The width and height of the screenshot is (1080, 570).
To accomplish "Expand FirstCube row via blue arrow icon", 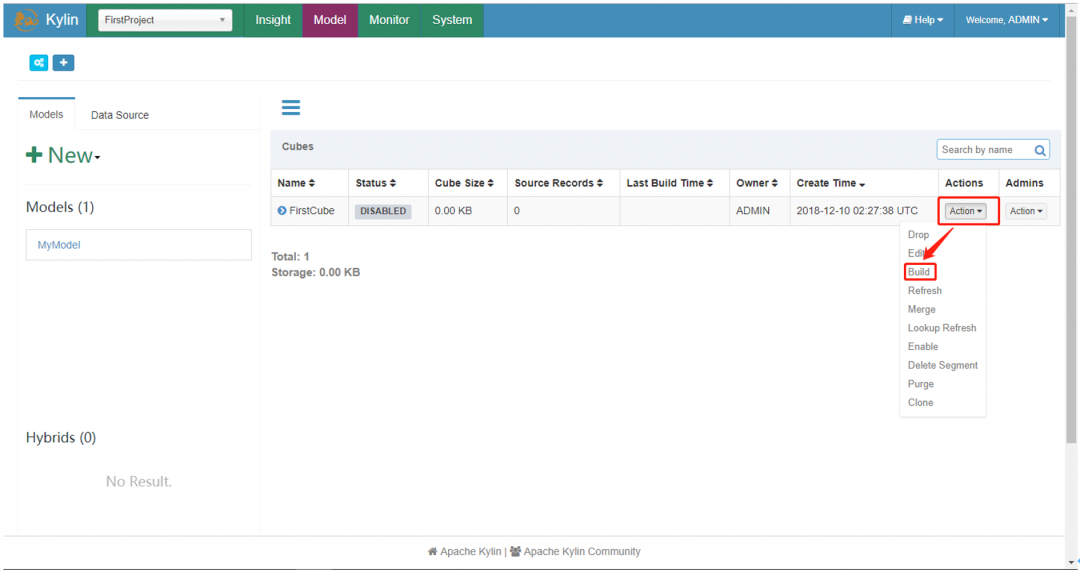I will [282, 211].
